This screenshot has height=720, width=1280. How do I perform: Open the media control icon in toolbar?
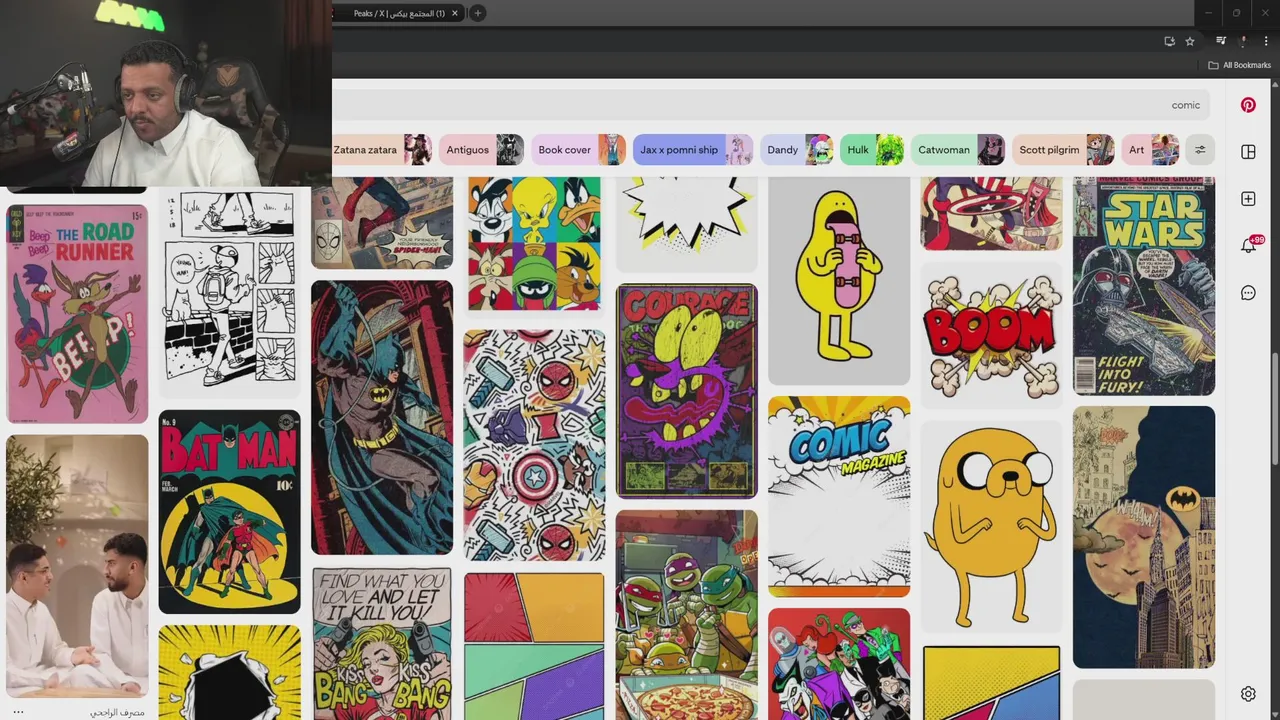point(1220,41)
